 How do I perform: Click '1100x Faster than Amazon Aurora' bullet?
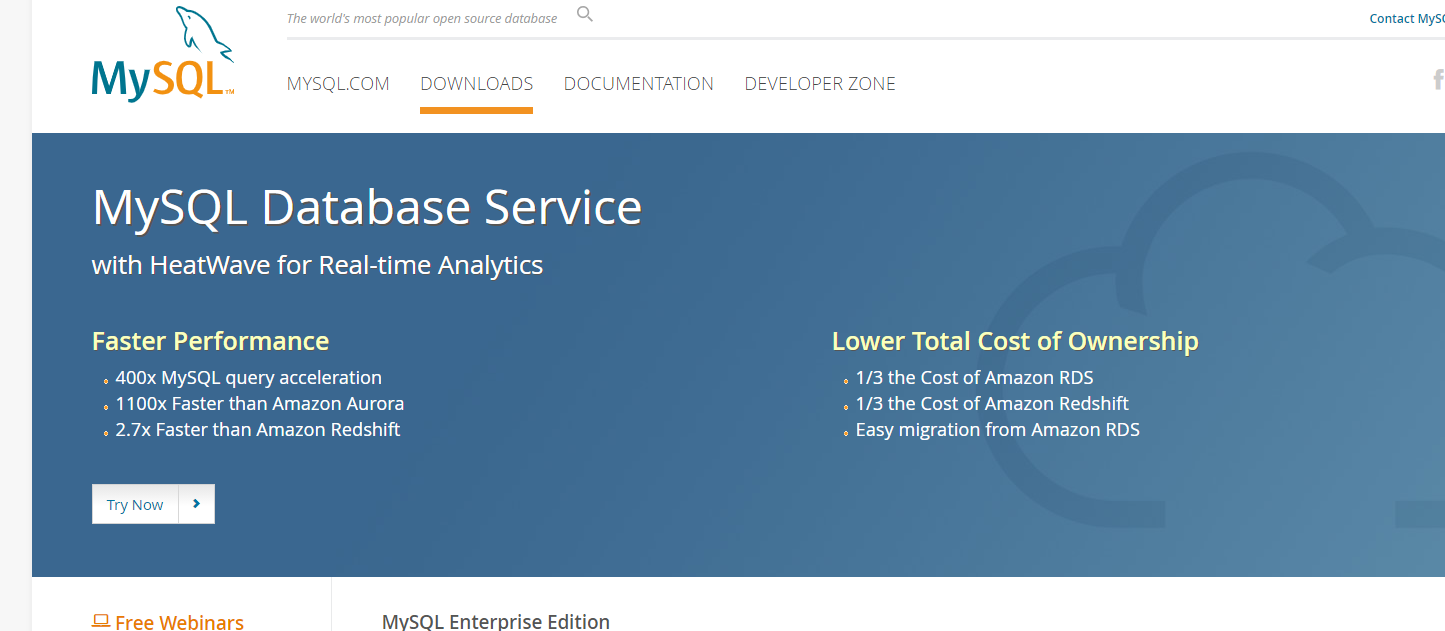coord(259,404)
